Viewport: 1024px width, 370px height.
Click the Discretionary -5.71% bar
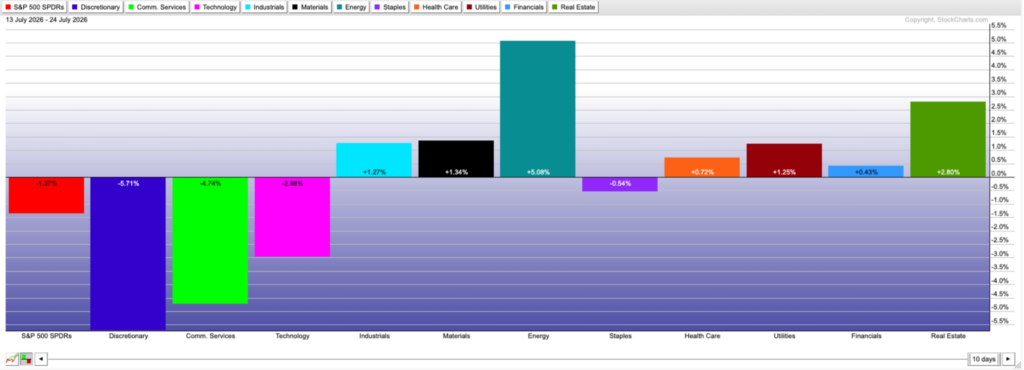(128, 253)
